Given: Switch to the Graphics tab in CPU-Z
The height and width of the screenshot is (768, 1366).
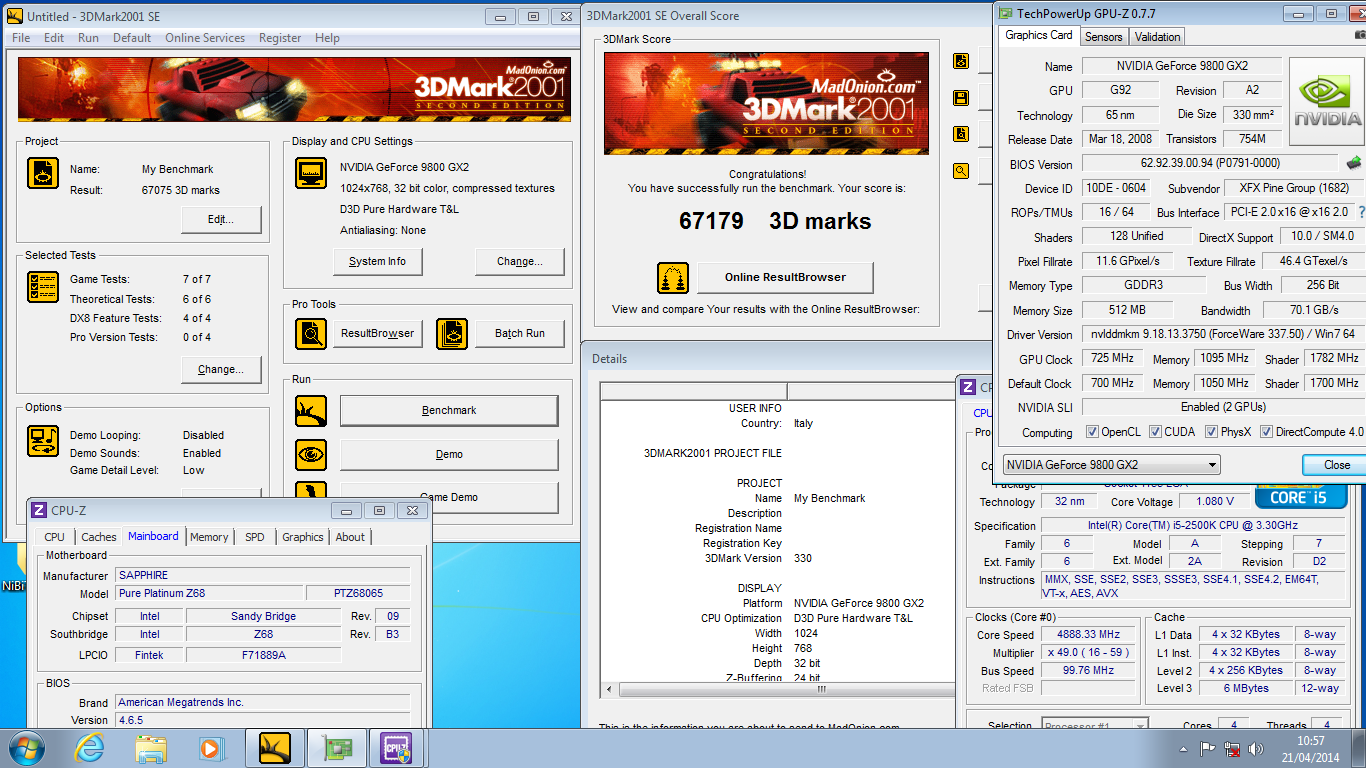Looking at the screenshot, I should click(303, 537).
